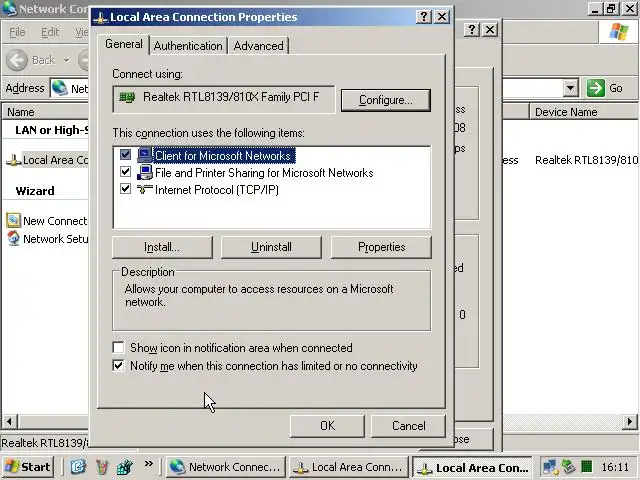Click the Realtek RTL8139/810 device name cell

587,160
